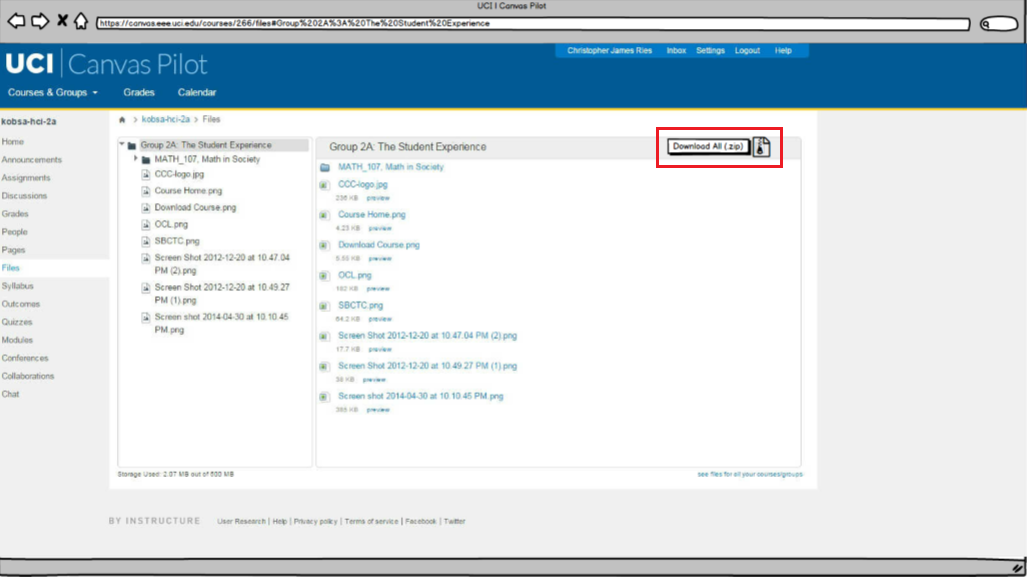Open Calendar from the top navigation

point(197,93)
